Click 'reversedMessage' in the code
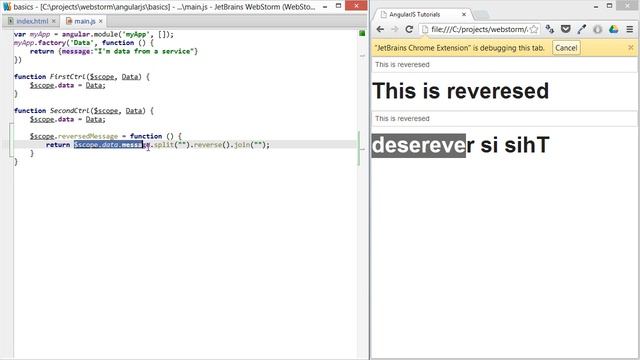The height and width of the screenshot is (360, 640). pos(88,136)
